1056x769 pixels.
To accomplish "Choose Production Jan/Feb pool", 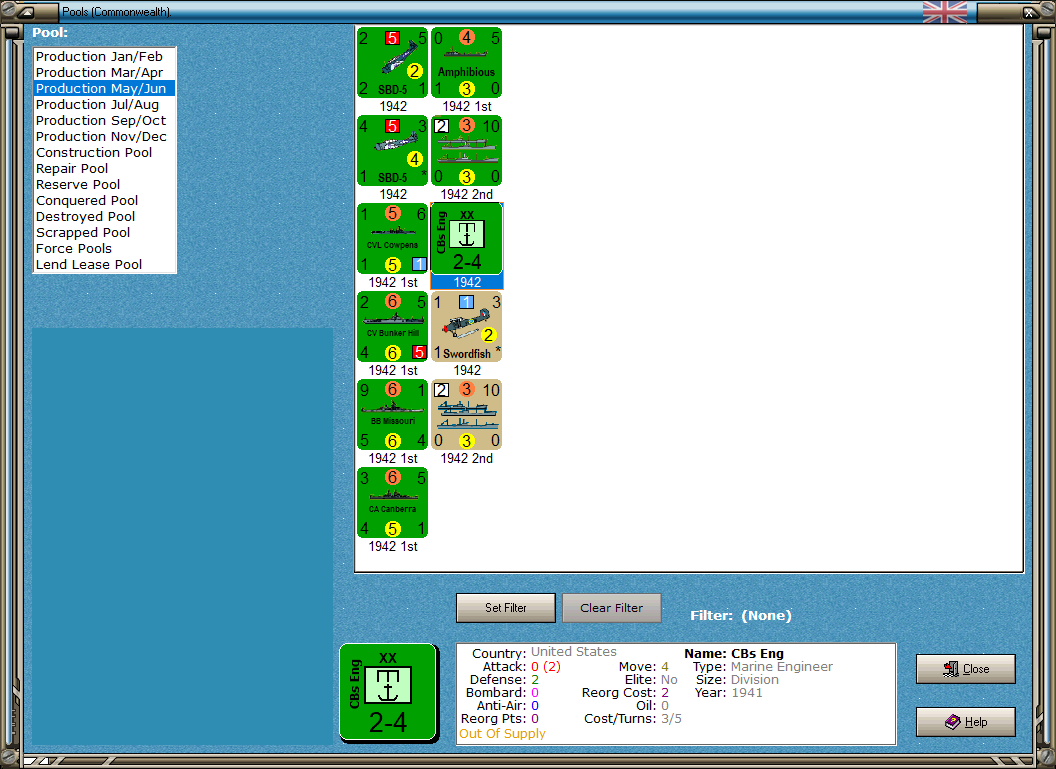I will click(104, 57).
